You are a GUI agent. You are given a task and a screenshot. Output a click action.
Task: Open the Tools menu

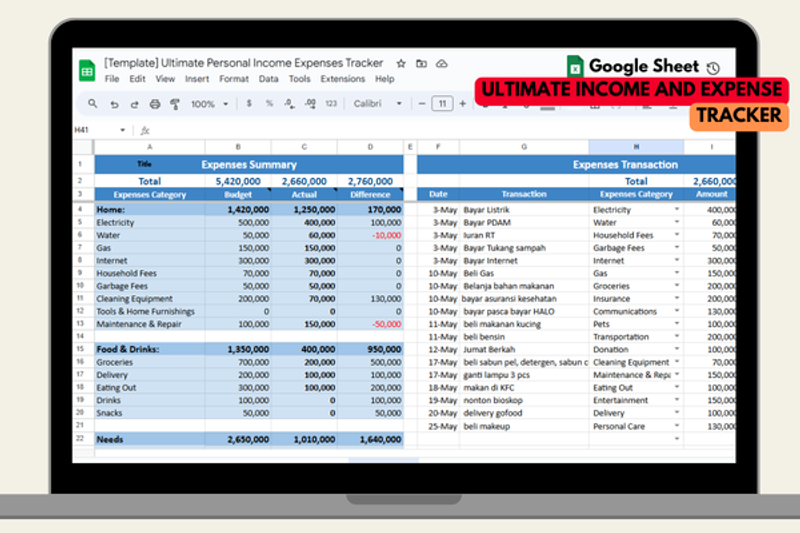pyautogui.click(x=299, y=79)
